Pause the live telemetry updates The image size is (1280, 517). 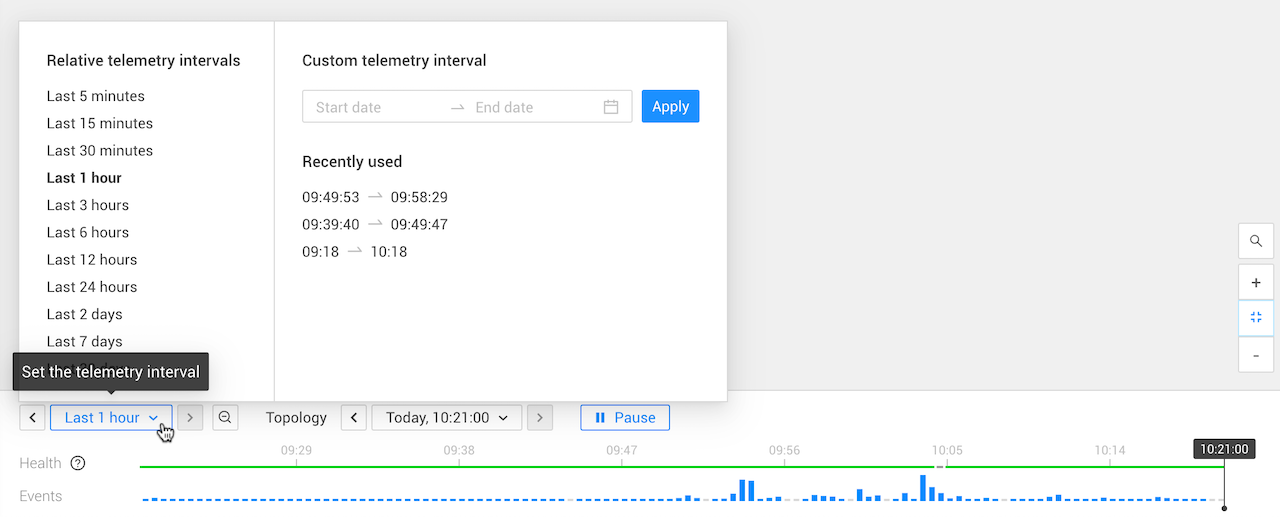coord(625,418)
